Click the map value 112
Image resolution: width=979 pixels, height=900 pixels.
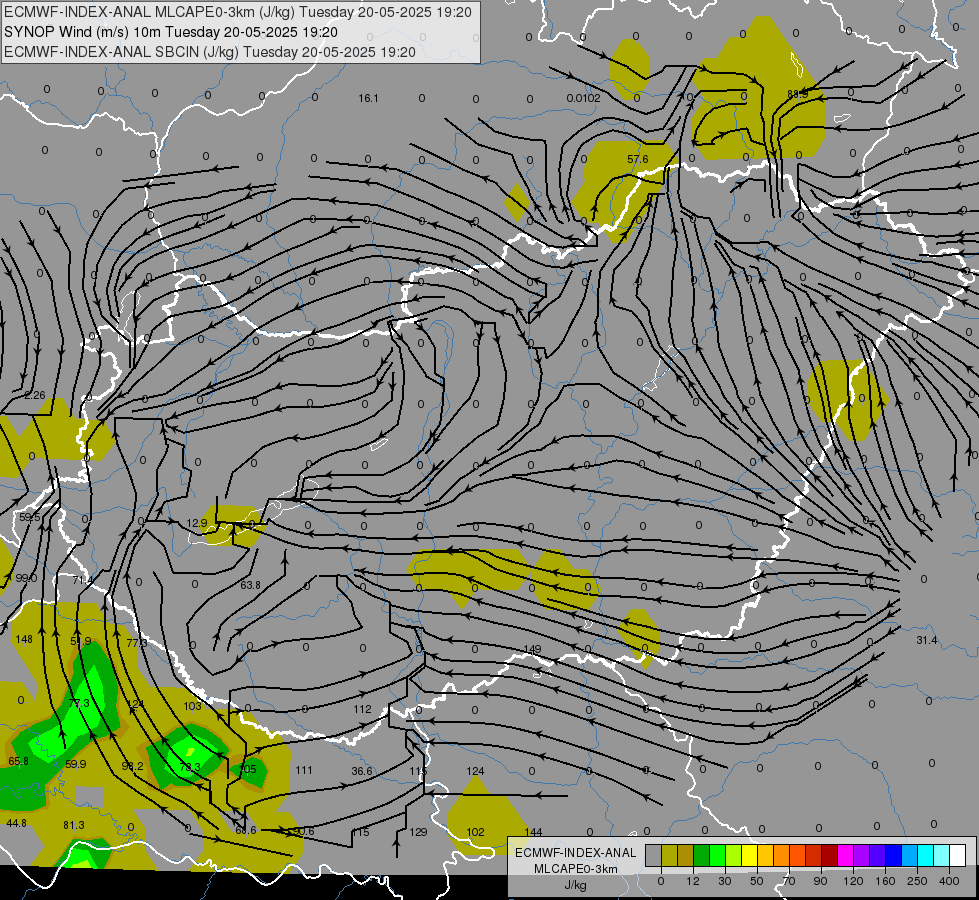coord(362,709)
